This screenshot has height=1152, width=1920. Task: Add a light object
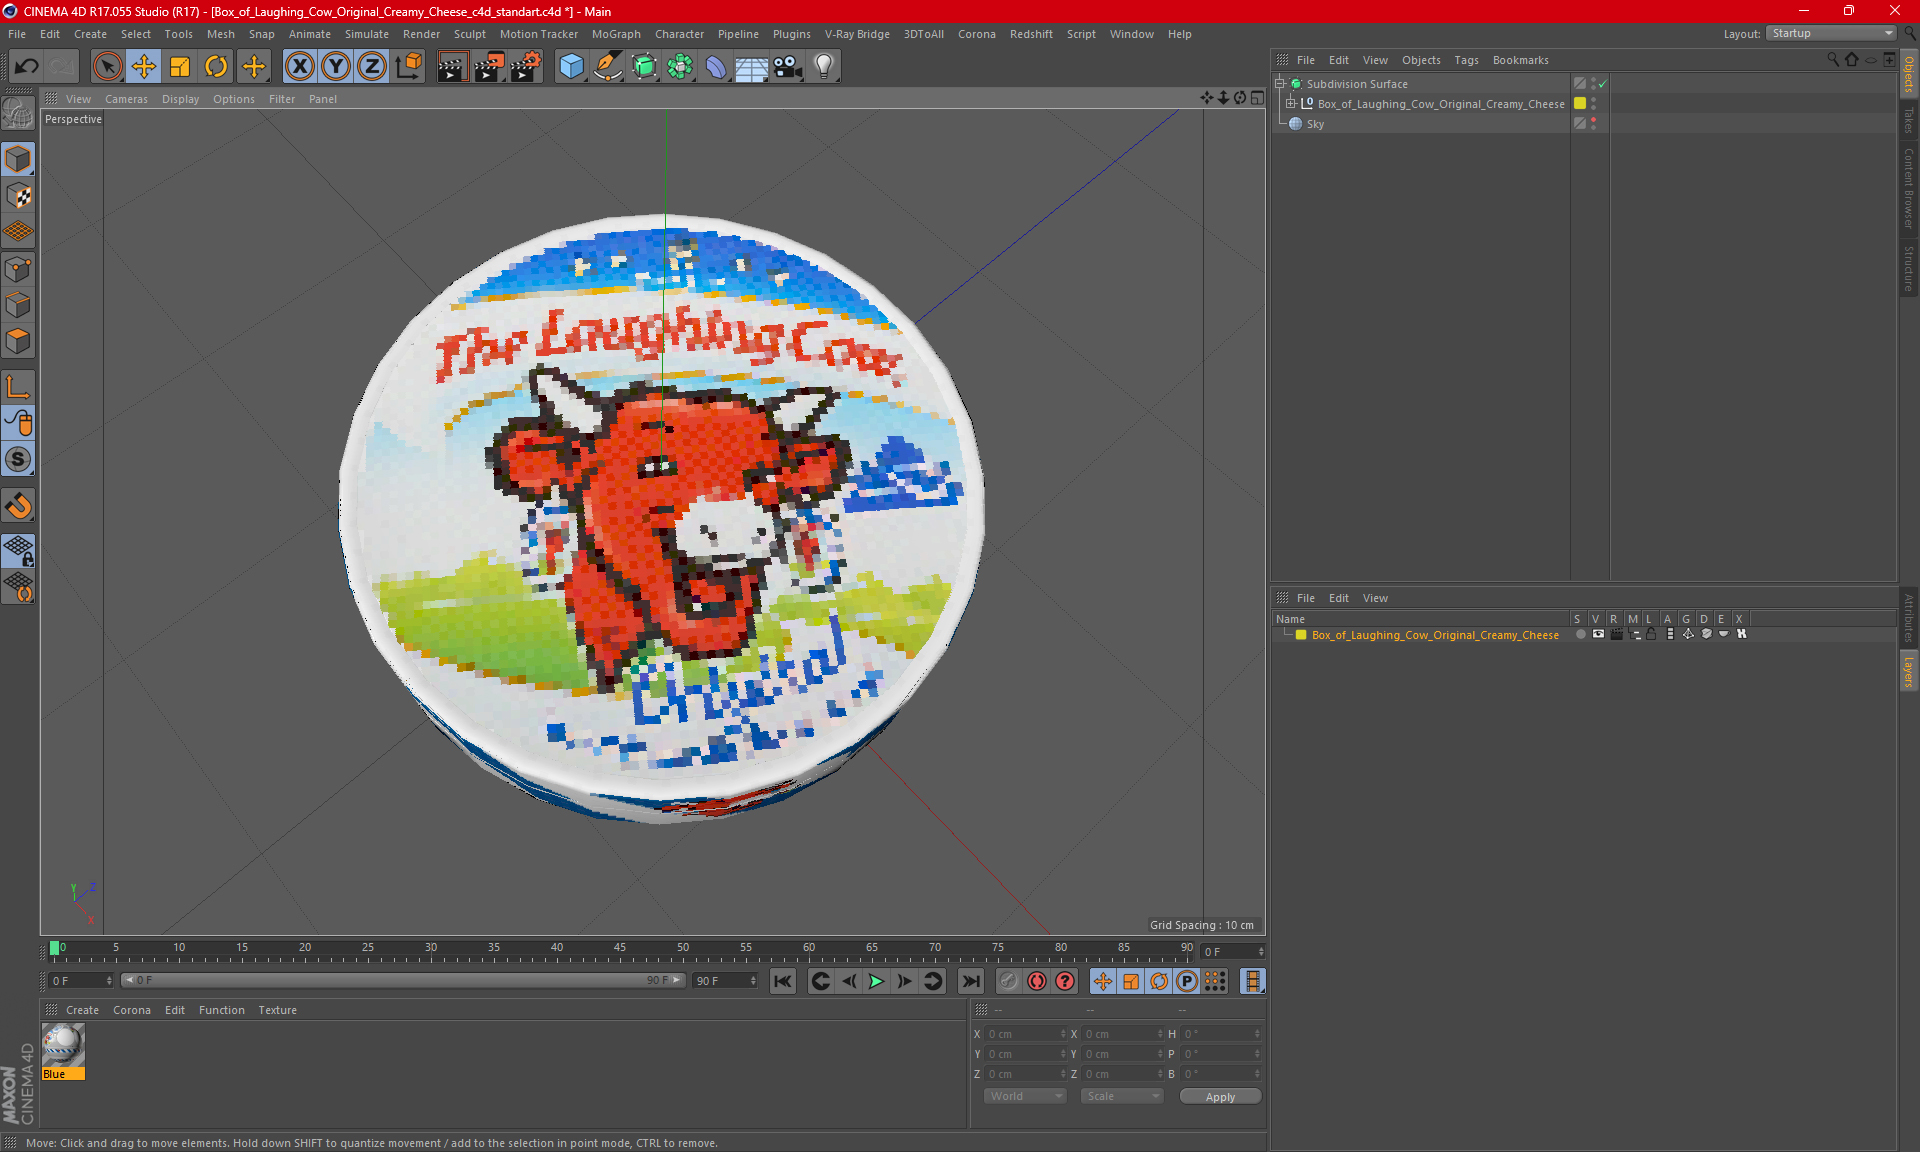[824, 67]
